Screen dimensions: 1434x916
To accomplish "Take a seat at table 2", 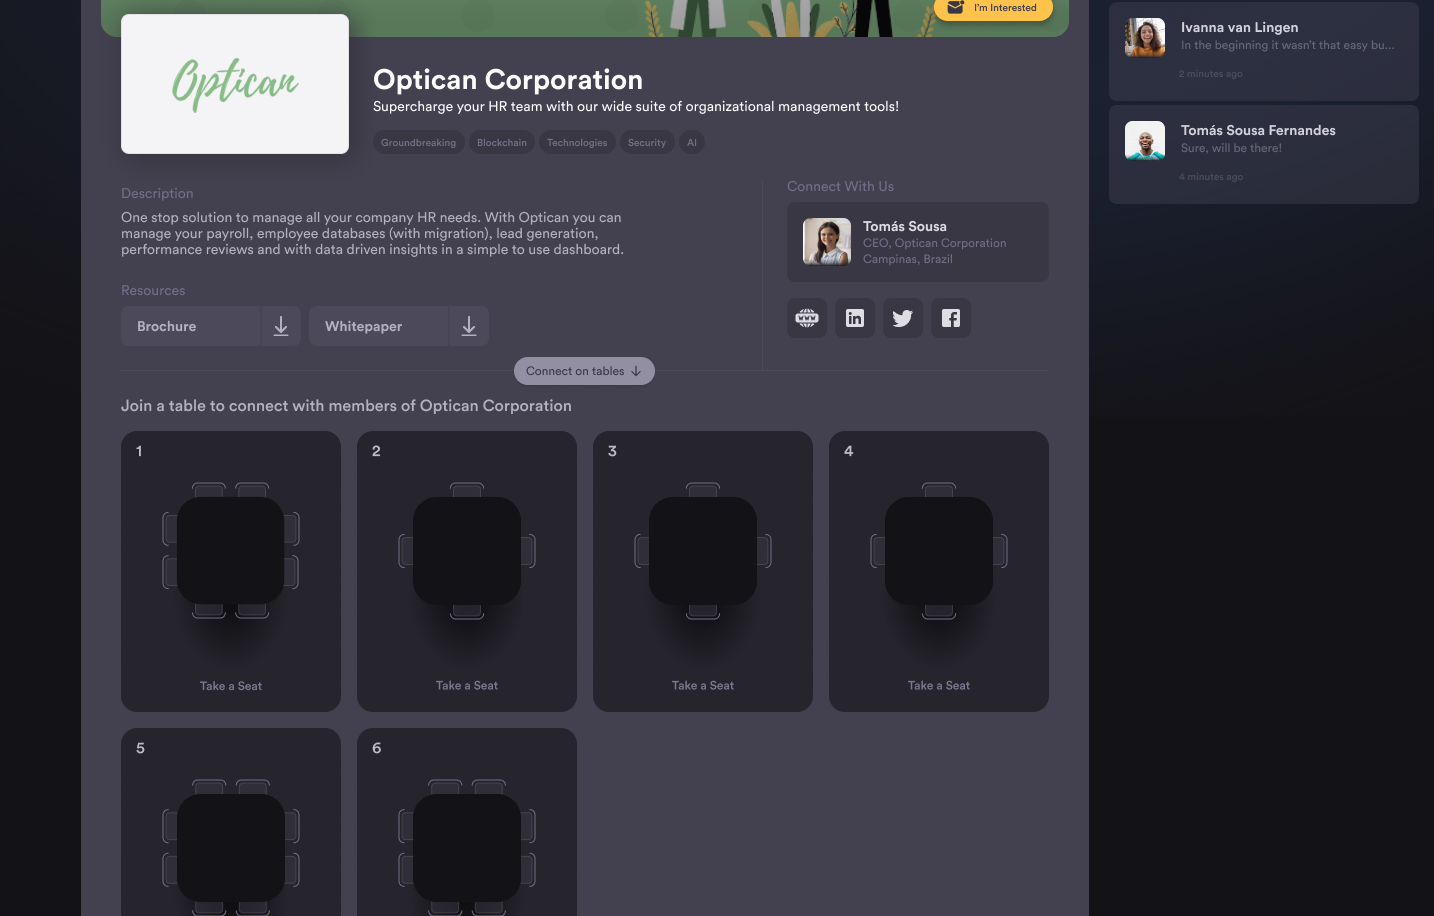I will pyautogui.click(x=467, y=686).
